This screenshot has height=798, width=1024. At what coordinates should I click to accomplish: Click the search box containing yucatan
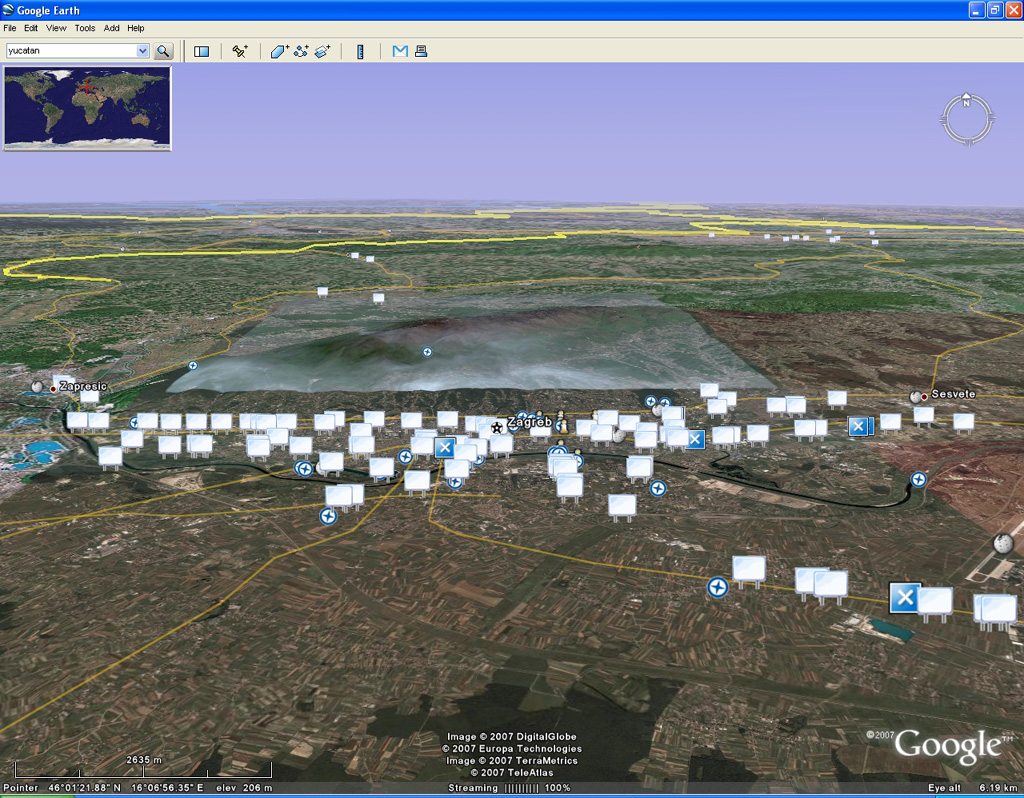pos(69,51)
